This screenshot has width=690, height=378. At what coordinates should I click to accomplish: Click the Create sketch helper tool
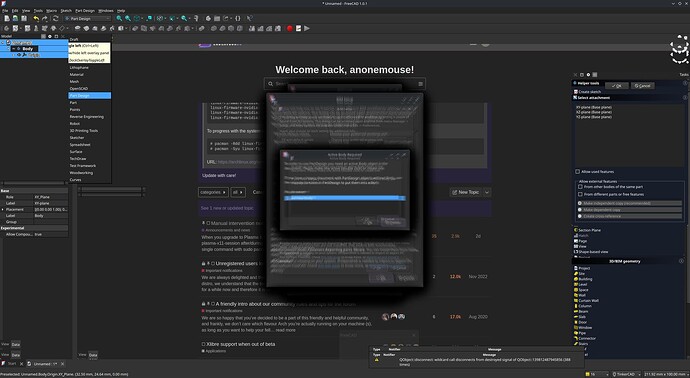[589, 92]
